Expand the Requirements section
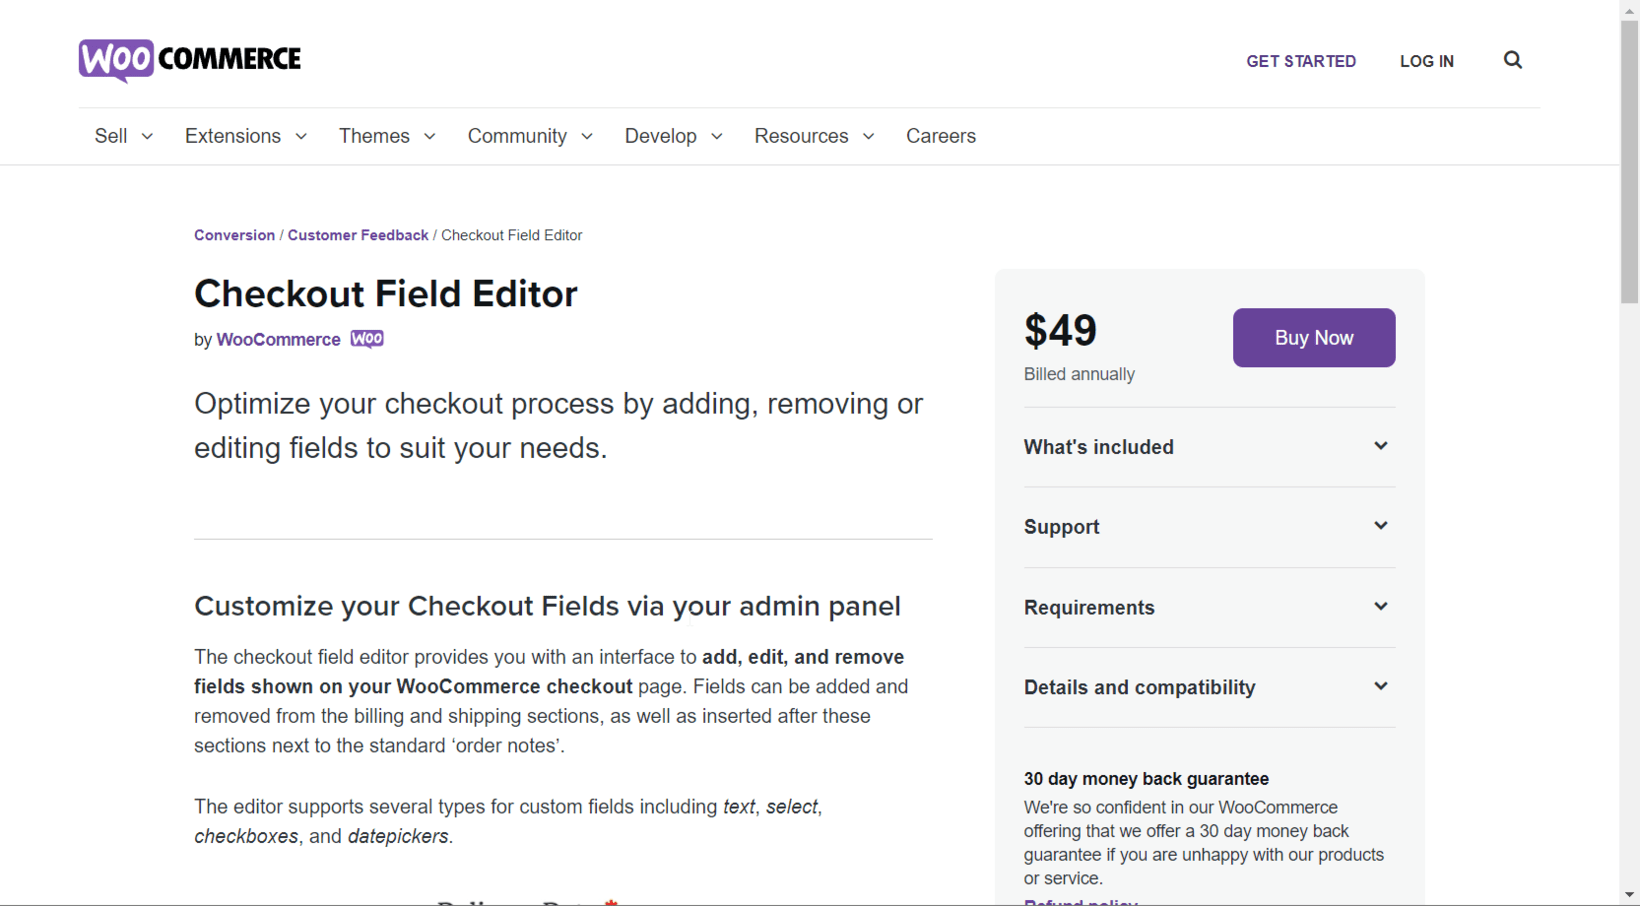This screenshot has height=906, width=1640. pyautogui.click(x=1381, y=606)
